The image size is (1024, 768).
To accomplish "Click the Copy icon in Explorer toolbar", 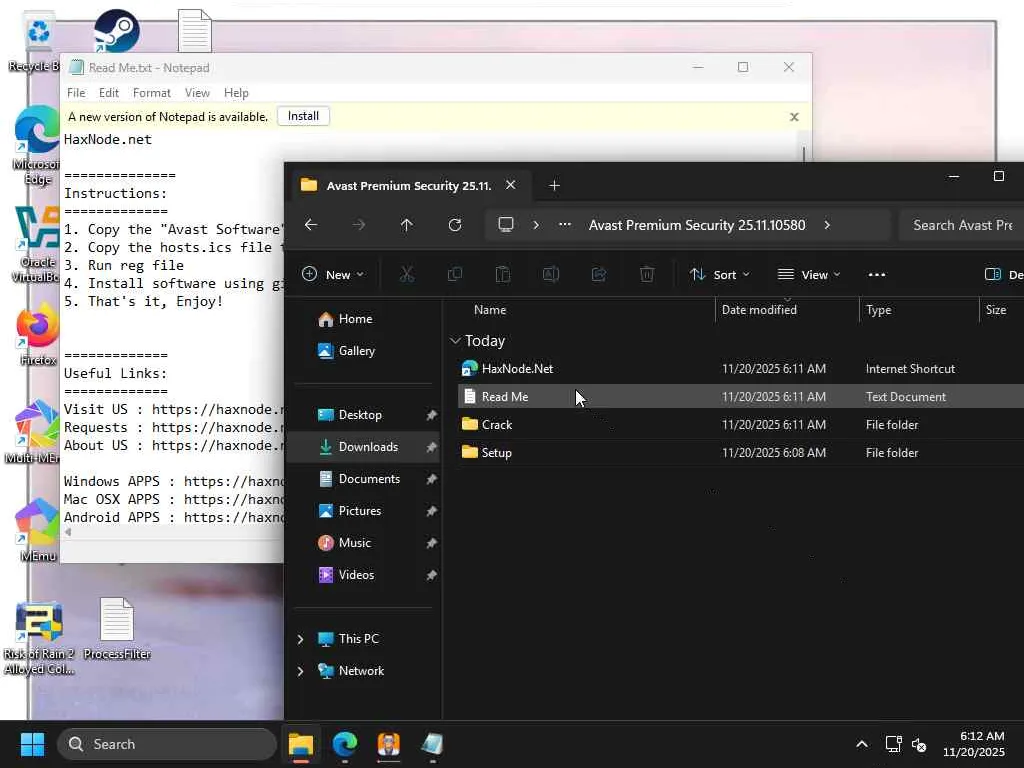I will pos(455,274).
